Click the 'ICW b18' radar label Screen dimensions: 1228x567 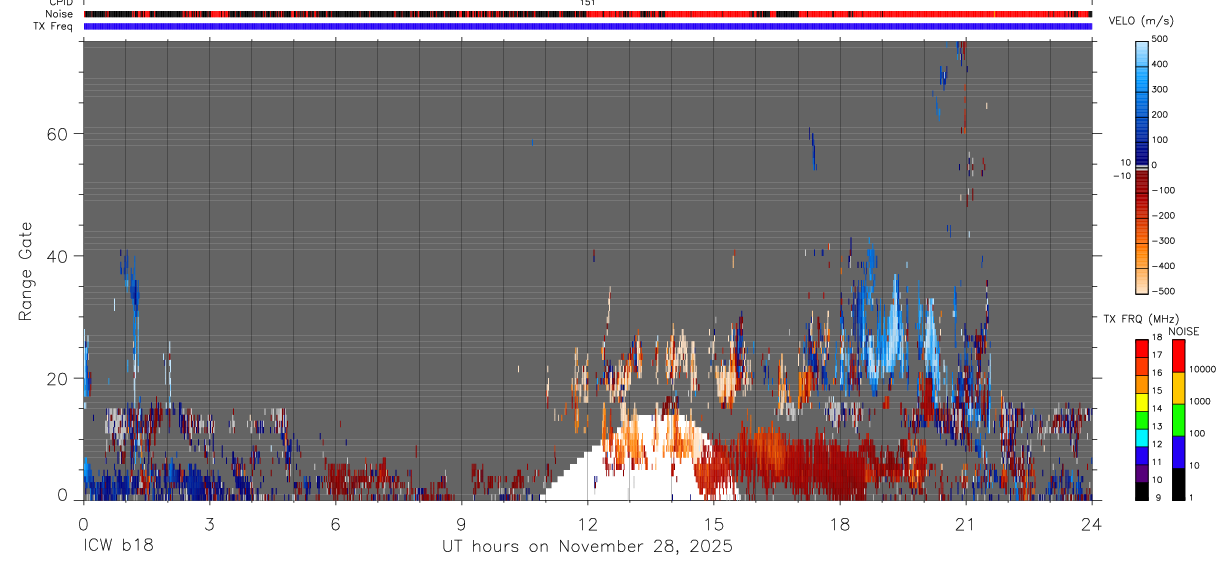click(x=118, y=547)
